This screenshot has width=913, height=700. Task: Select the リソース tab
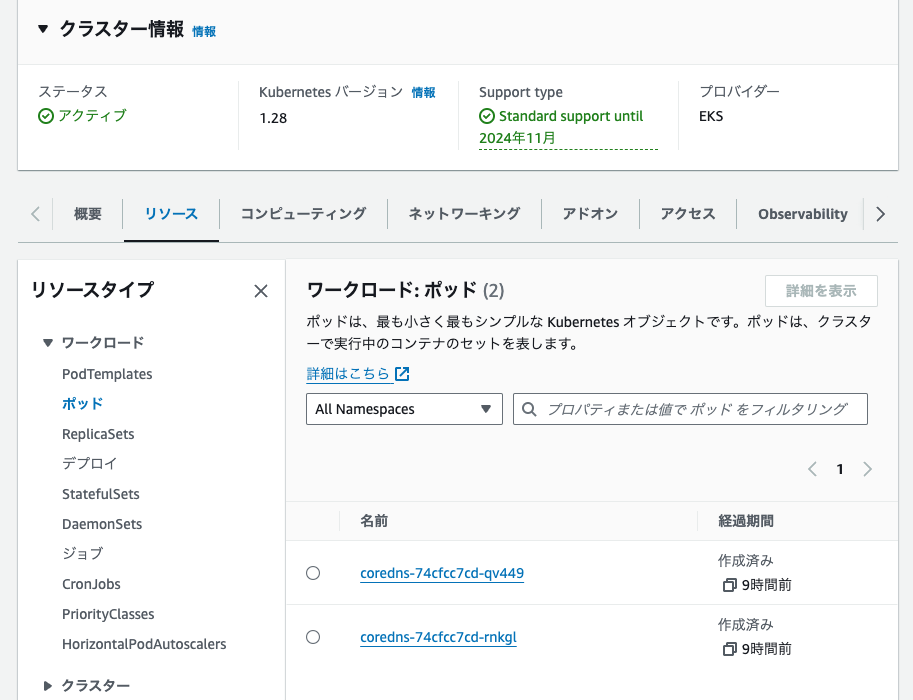pos(171,214)
